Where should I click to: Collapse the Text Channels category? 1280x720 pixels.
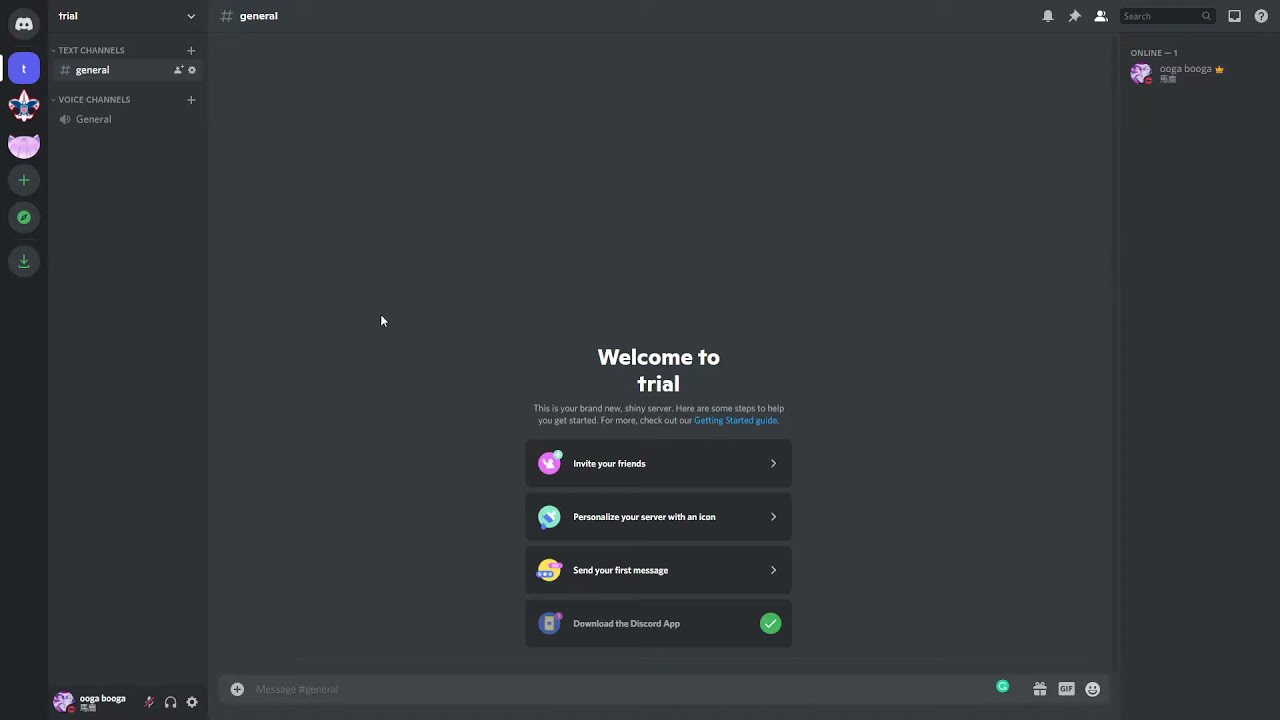[x=89, y=50]
